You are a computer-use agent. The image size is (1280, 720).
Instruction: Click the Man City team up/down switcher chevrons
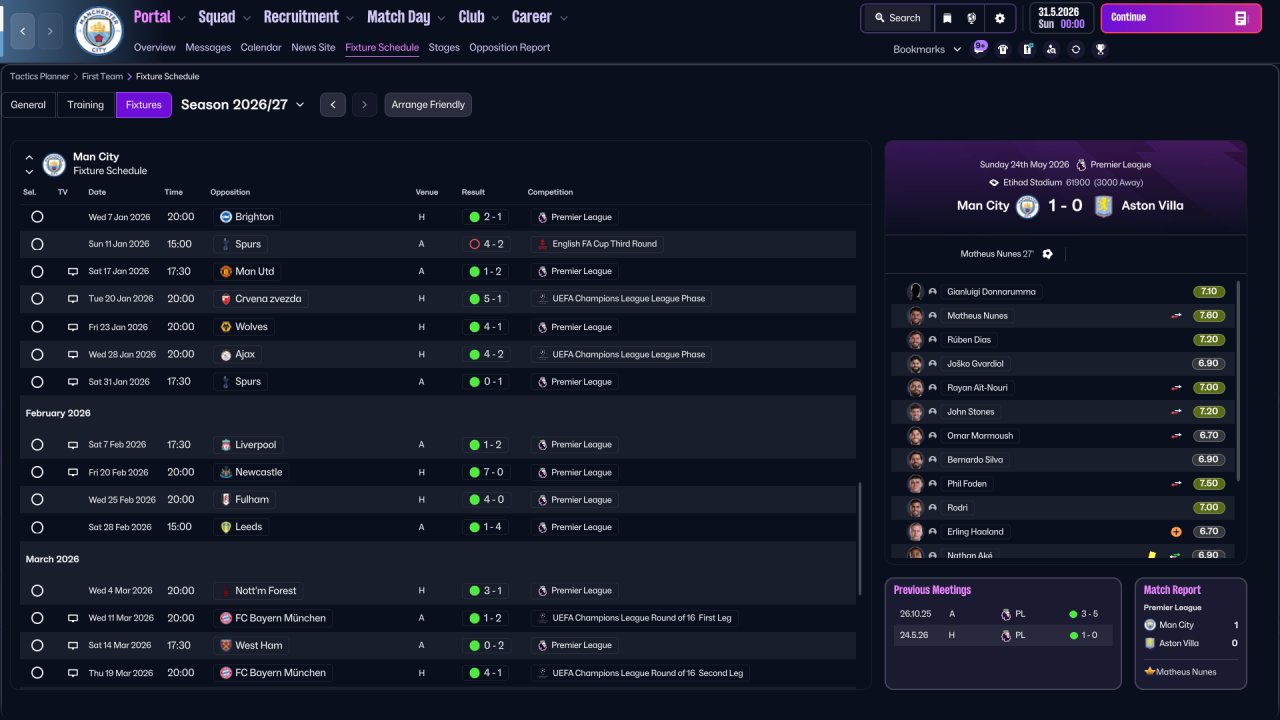[29, 164]
